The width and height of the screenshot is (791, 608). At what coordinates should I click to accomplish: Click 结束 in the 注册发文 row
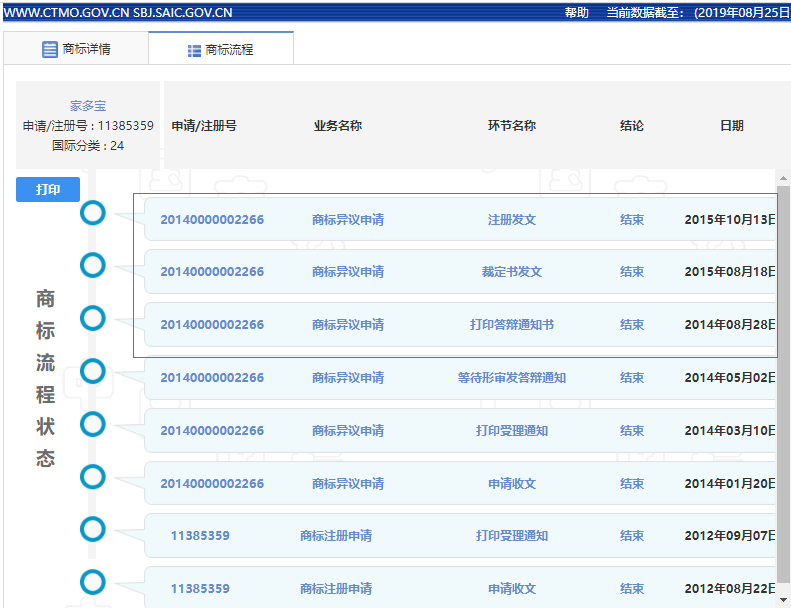coord(632,219)
